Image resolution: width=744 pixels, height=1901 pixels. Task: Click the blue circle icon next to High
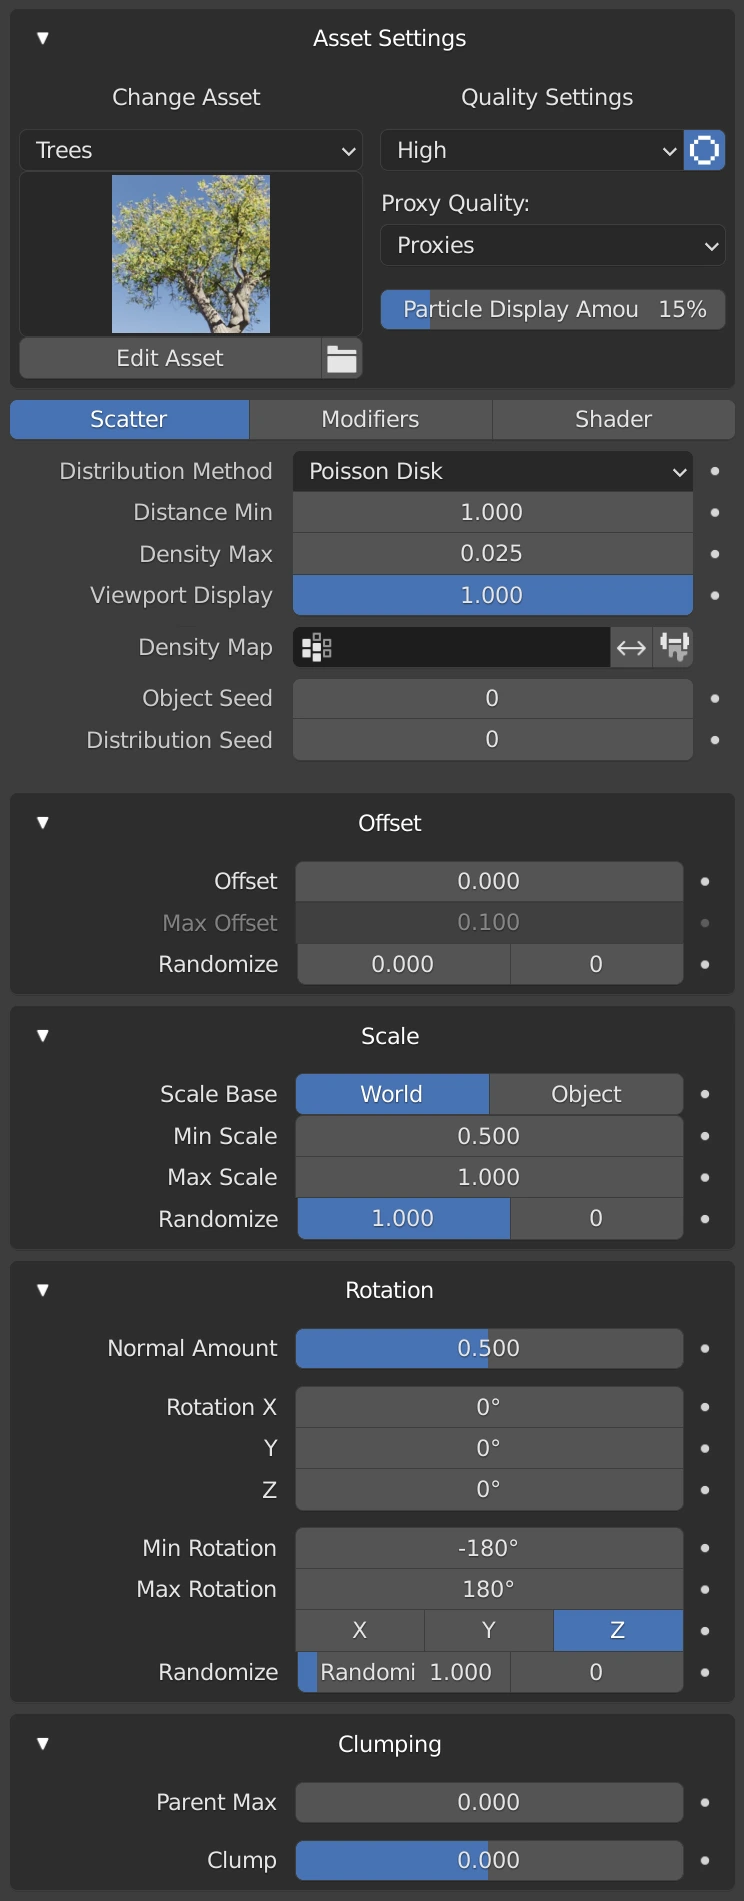click(x=704, y=151)
